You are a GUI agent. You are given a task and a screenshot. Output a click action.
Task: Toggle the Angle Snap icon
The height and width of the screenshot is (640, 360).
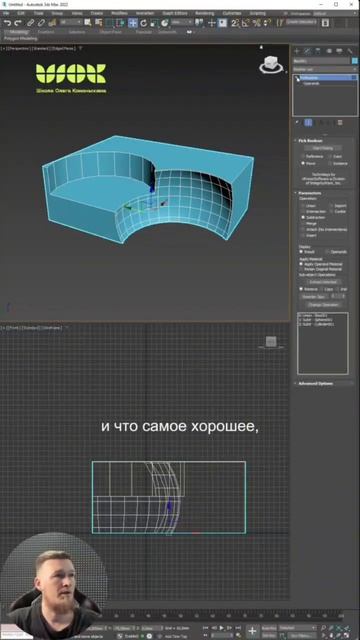245,23
